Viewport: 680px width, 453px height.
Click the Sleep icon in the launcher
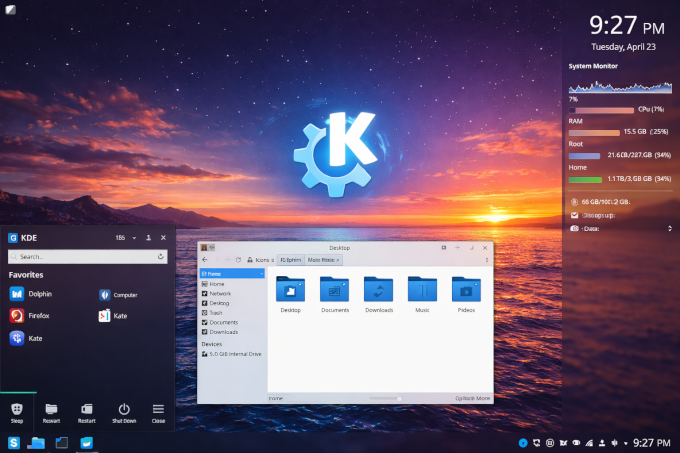(x=17, y=410)
